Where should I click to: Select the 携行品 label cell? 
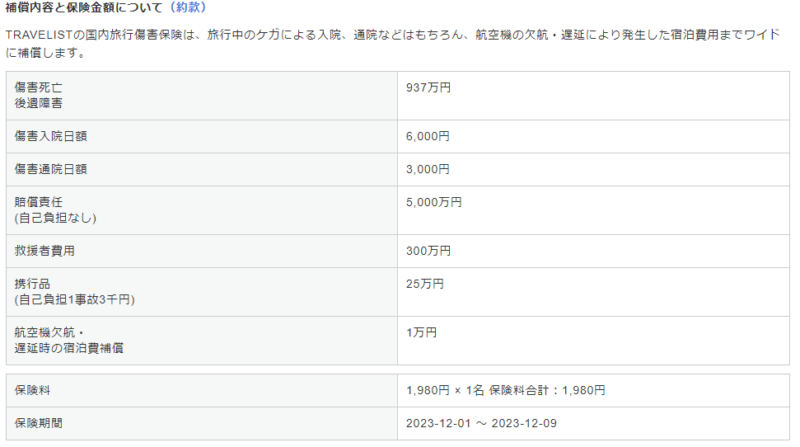click(32, 284)
